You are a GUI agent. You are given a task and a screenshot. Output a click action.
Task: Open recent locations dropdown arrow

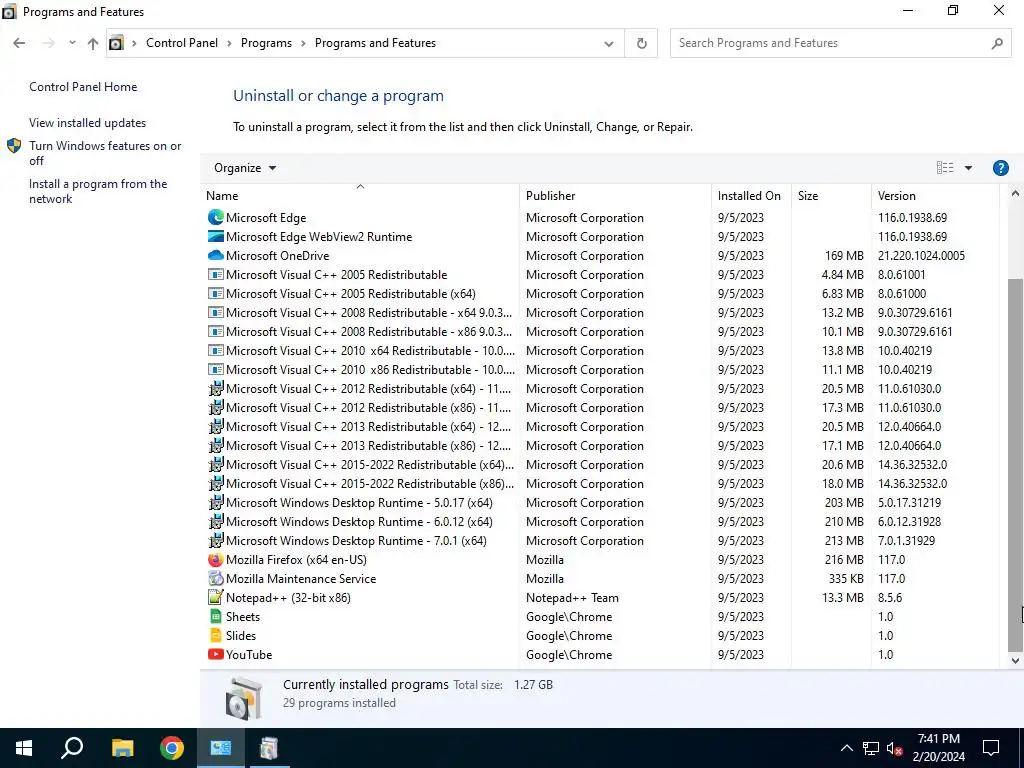click(72, 43)
